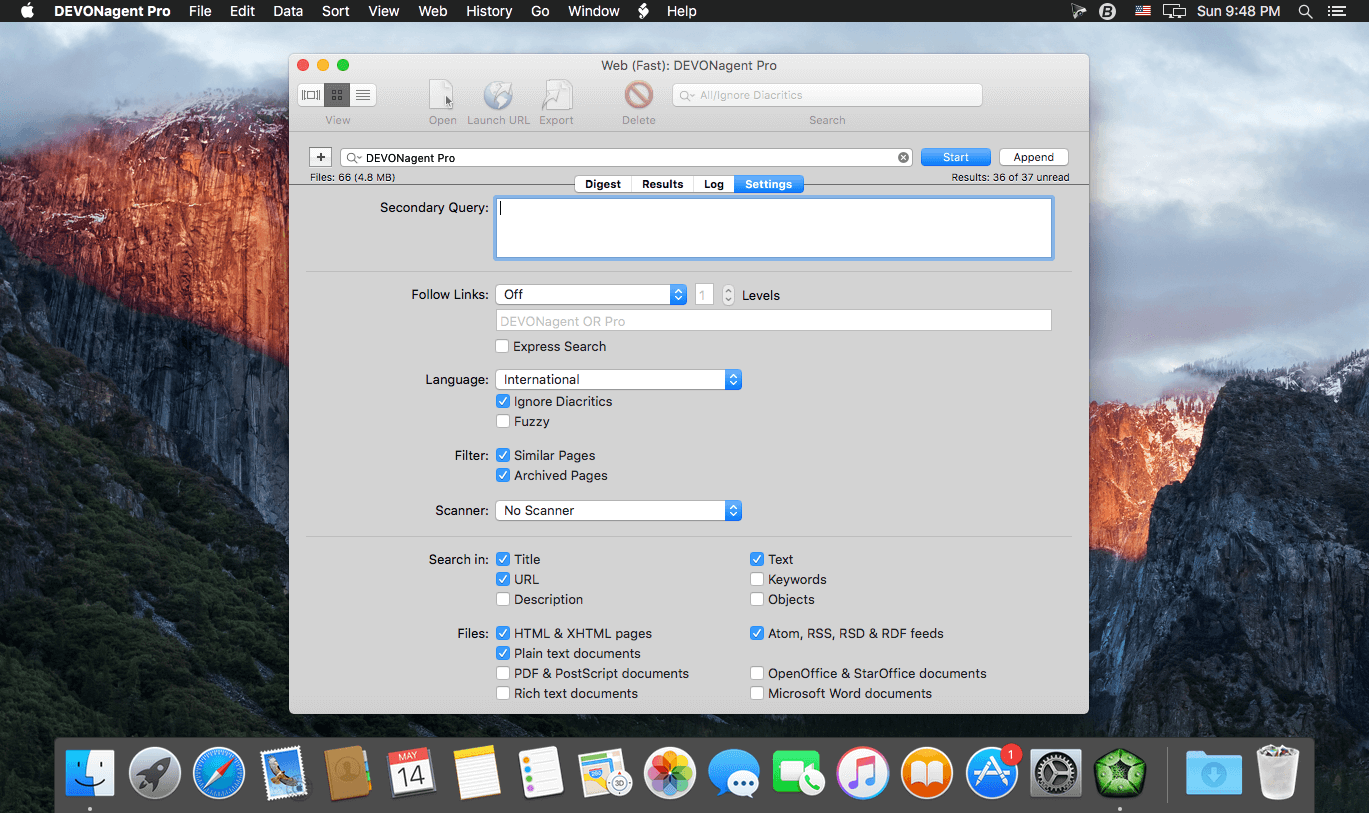Screen dimensions: 1369x813
Task: Open iTunes from the Dock
Action: pos(862,773)
